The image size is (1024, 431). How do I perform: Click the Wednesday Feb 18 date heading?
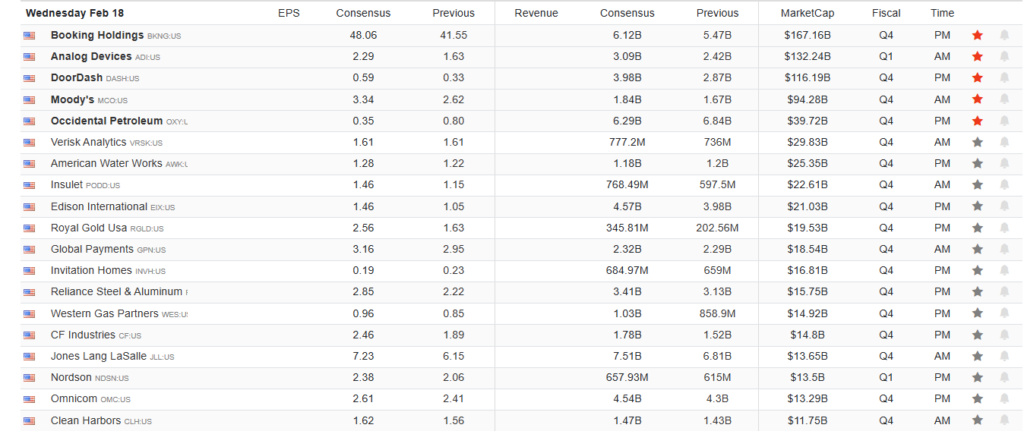click(x=74, y=13)
